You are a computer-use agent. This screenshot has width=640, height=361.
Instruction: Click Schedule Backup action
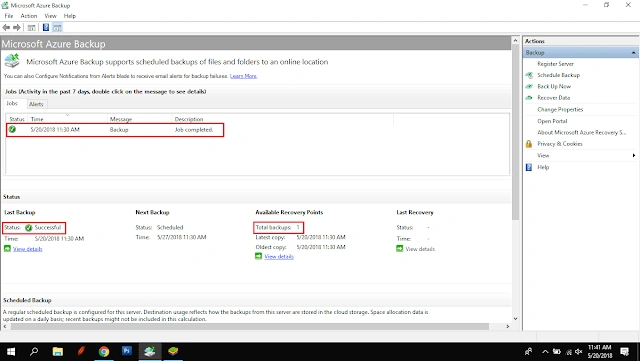click(x=558, y=75)
